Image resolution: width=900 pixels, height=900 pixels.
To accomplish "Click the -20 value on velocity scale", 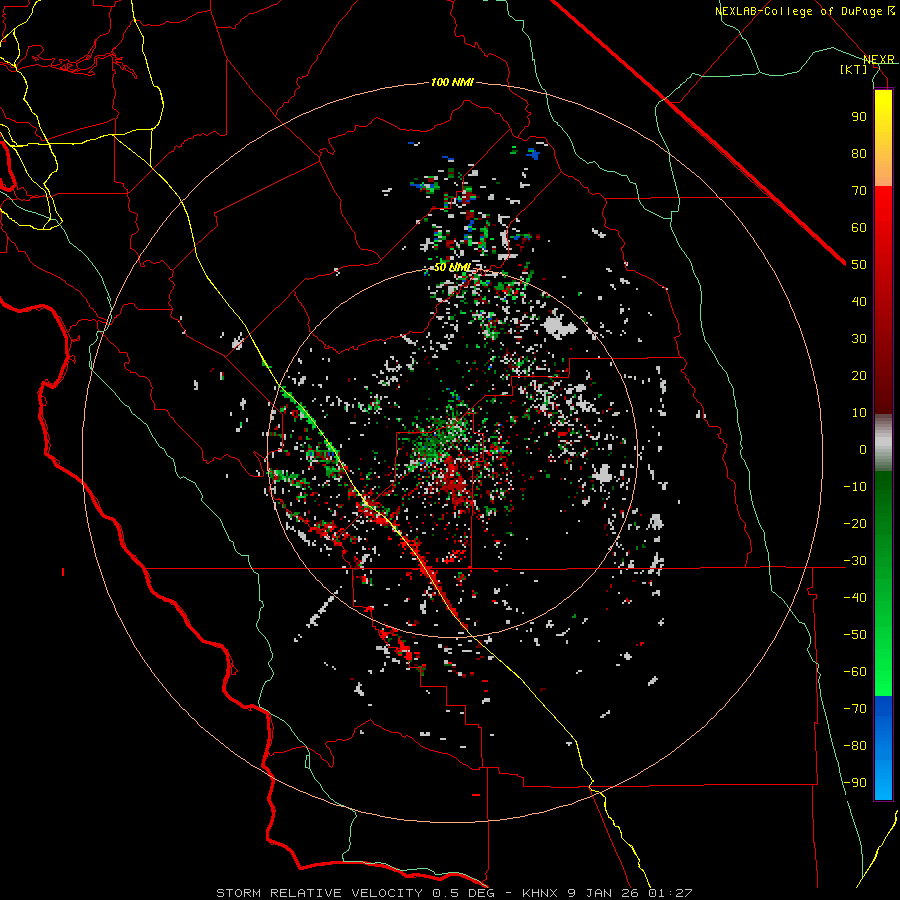I will pos(855,524).
